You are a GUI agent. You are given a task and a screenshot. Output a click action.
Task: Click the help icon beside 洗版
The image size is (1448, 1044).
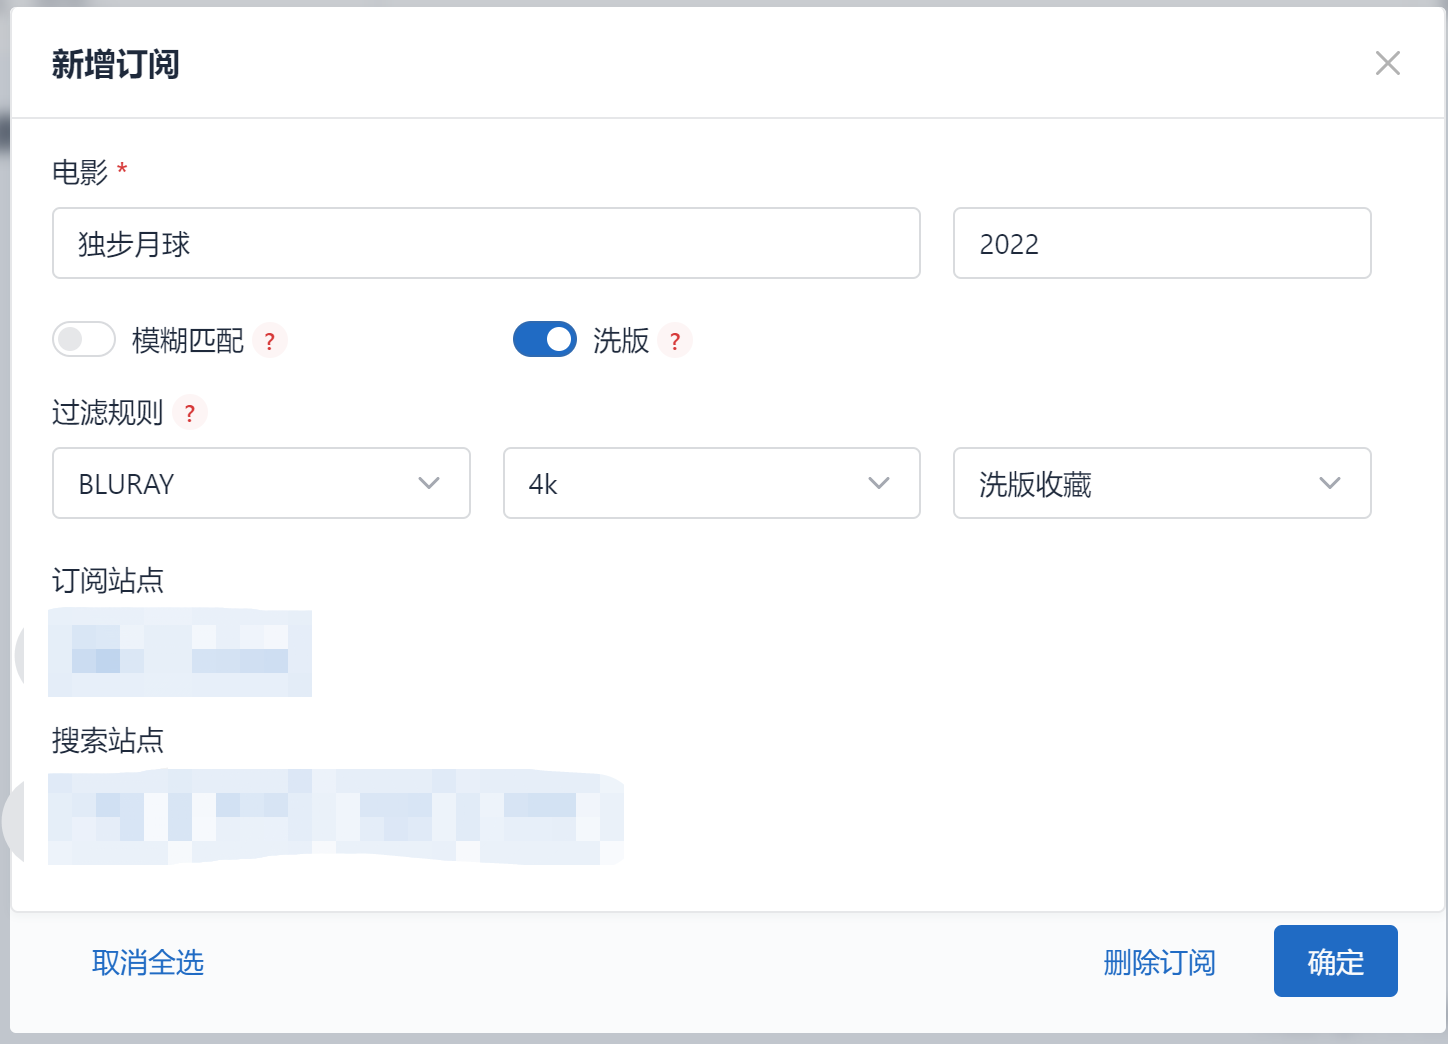(x=675, y=341)
